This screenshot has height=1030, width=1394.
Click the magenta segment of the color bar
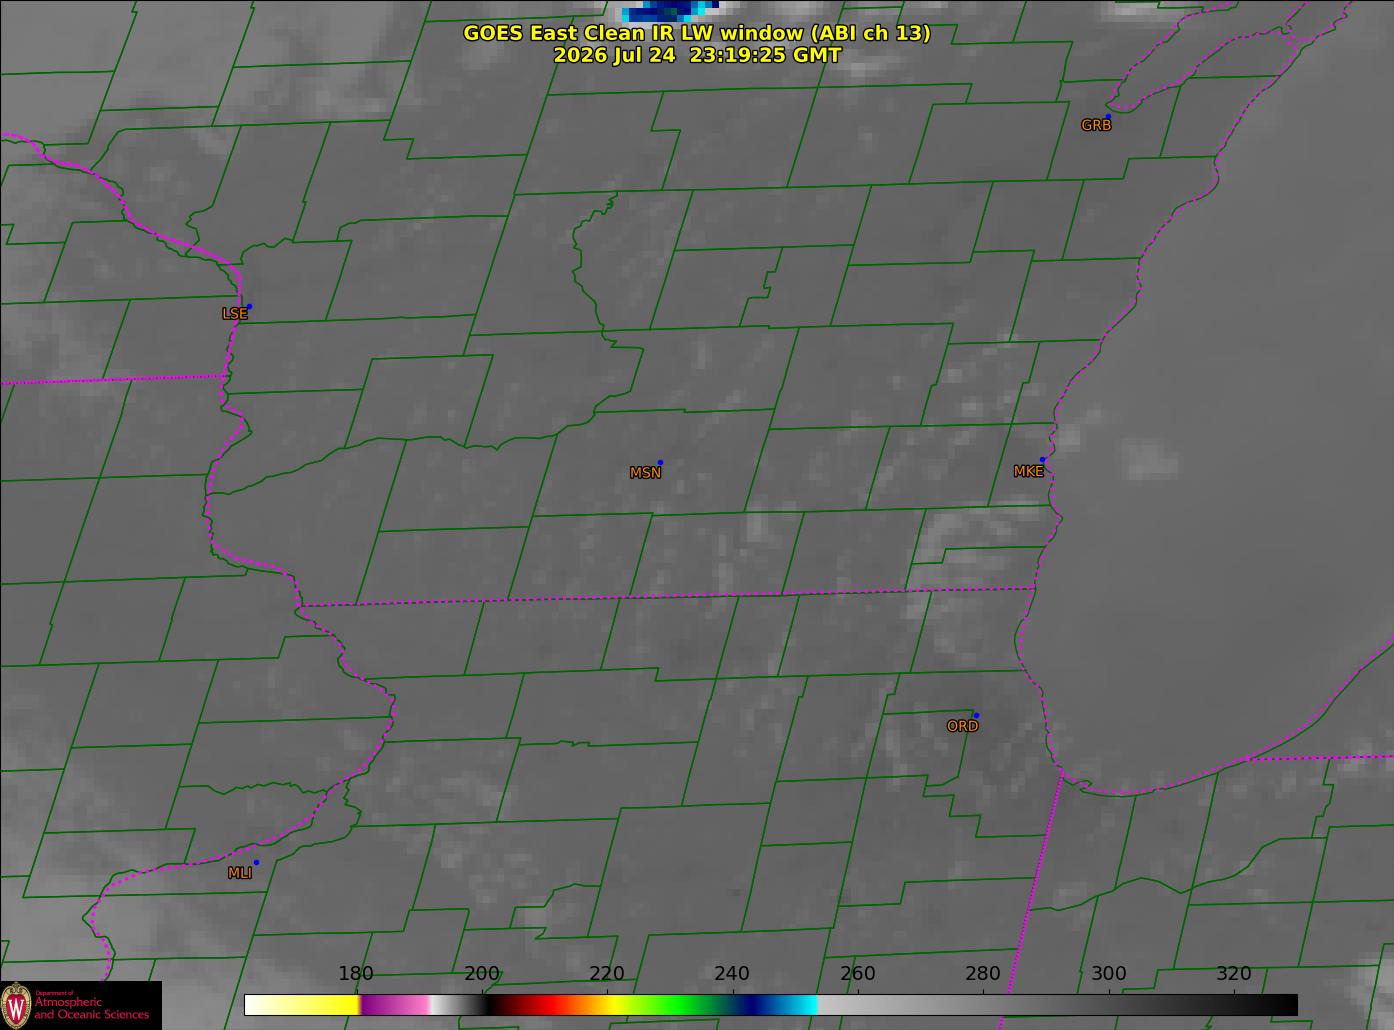pyautogui.click(x=393, y=1004)
